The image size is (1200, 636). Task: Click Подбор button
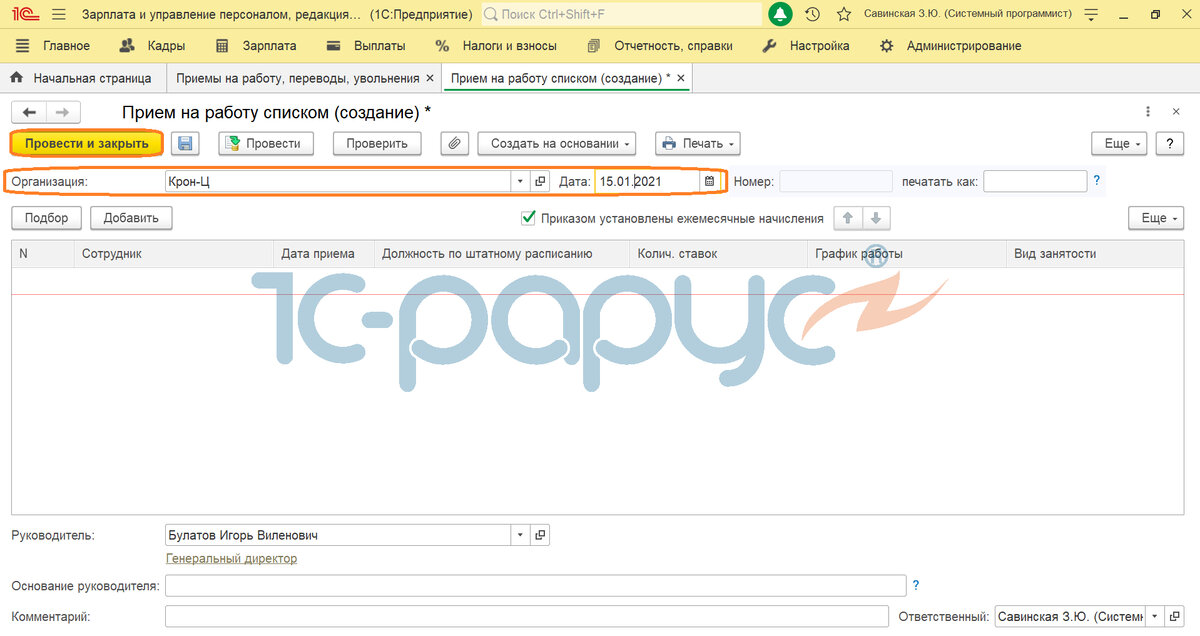47,218
